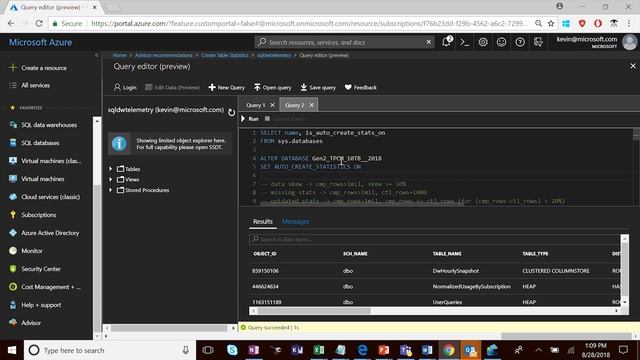Open Windows Start menu
The width and height of the screenshot is (640, 360).
[x=11, y=350]
